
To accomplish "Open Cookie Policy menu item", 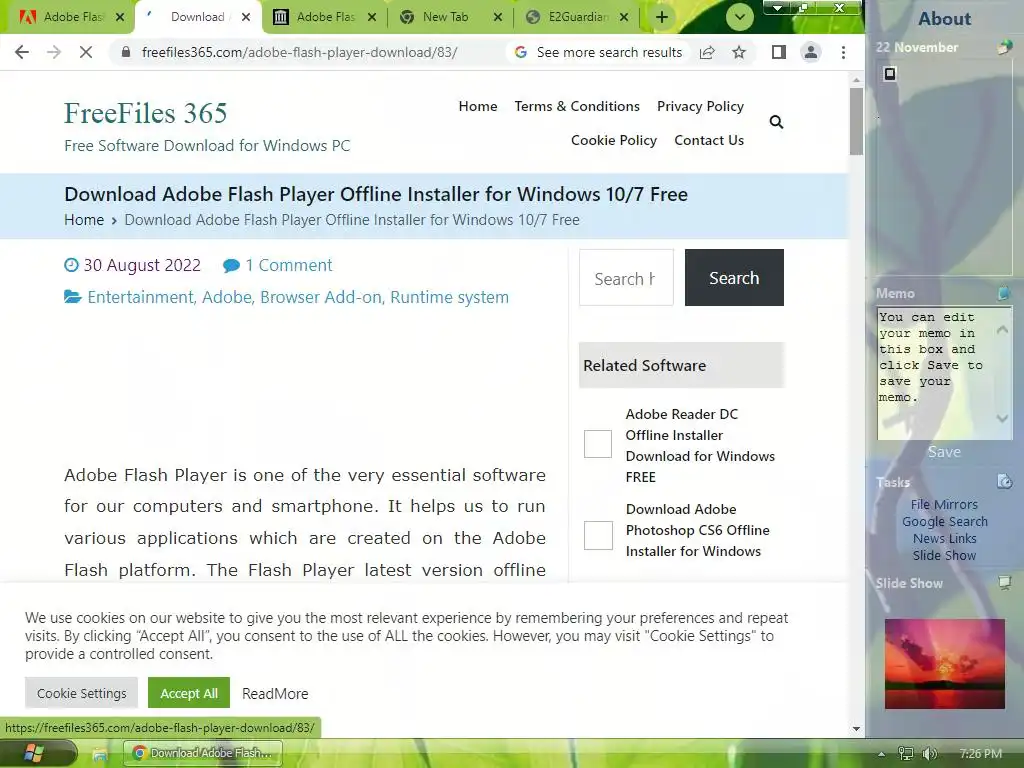I will click(613, 140).
